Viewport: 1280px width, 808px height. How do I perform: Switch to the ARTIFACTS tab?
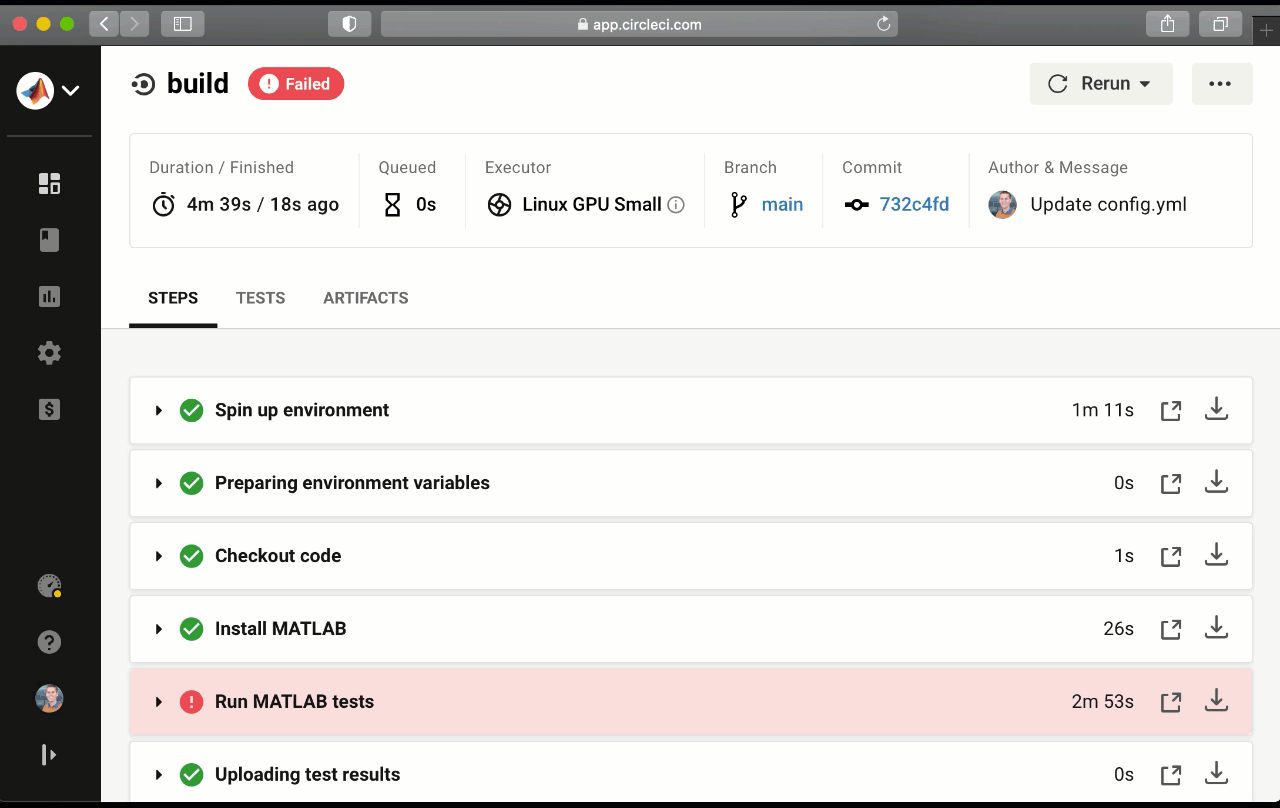pyautogui.click(x=365, y=298)
